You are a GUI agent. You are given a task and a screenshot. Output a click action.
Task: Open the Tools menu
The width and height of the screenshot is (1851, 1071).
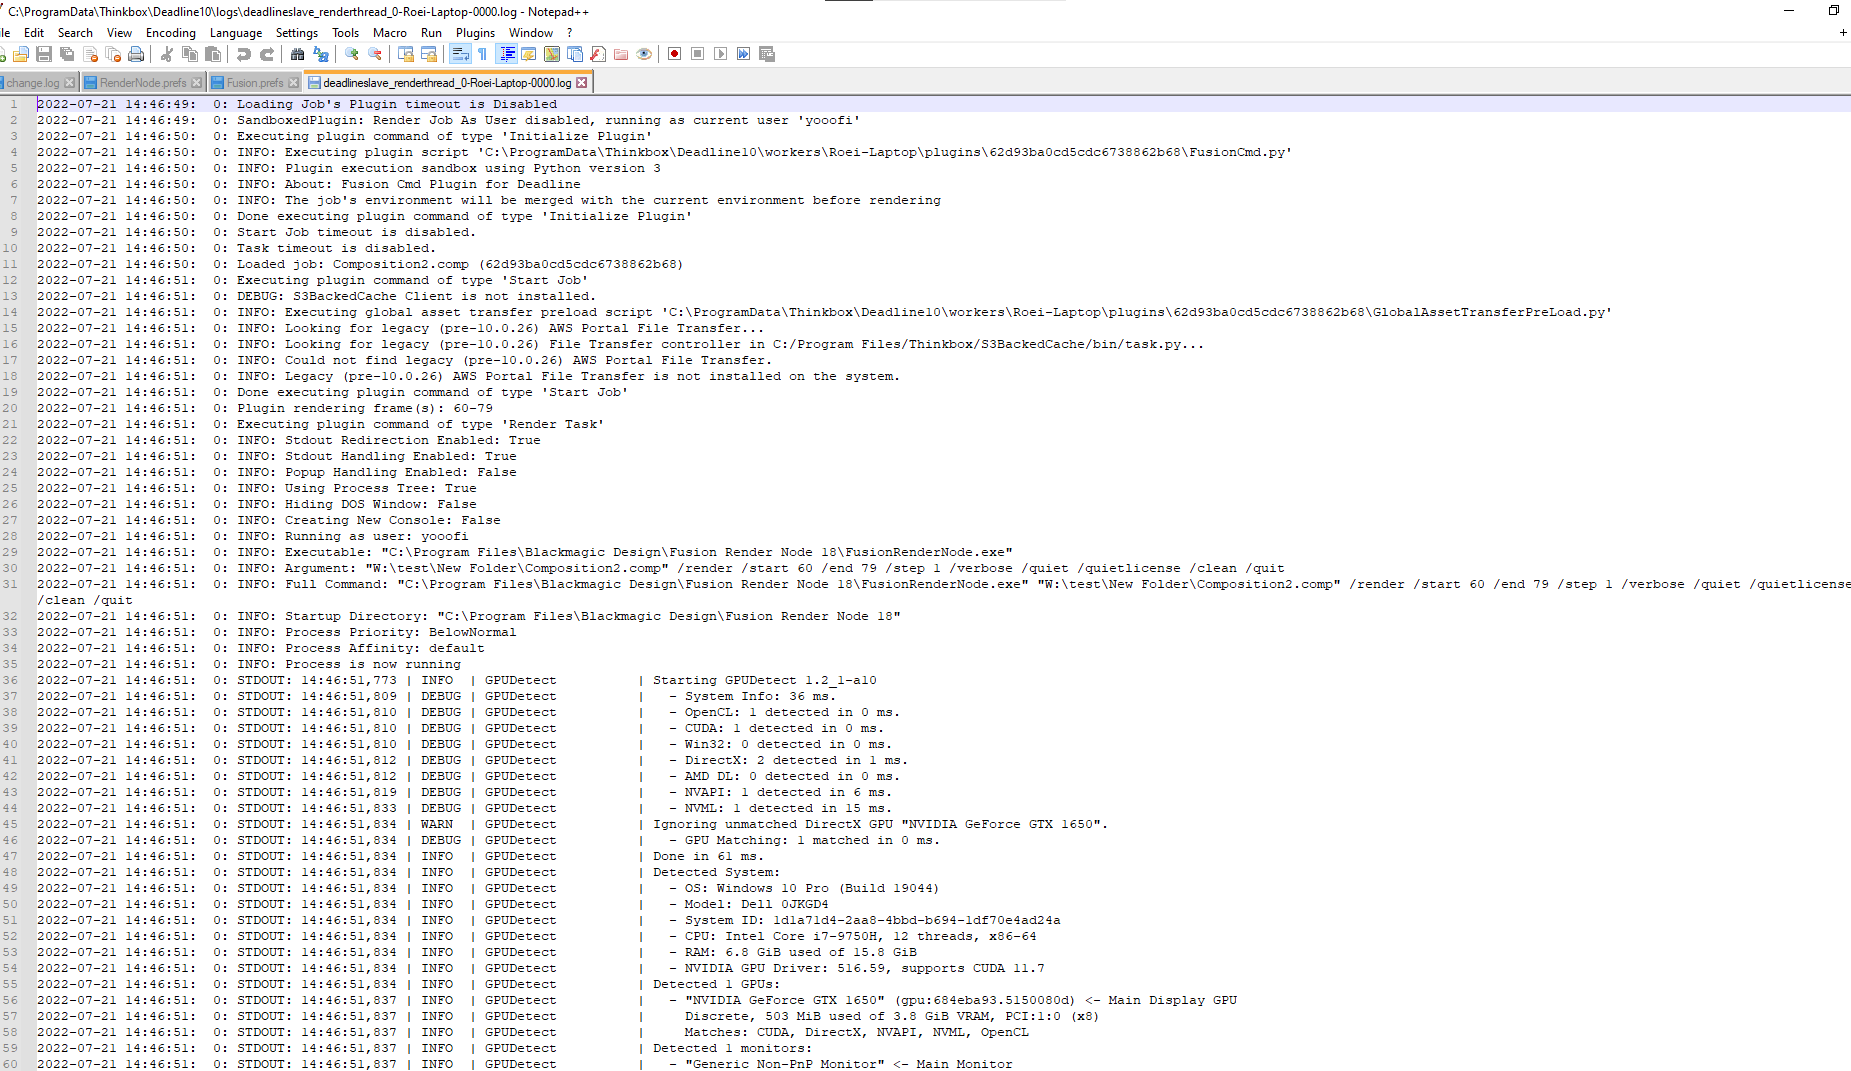pos(345,33)
